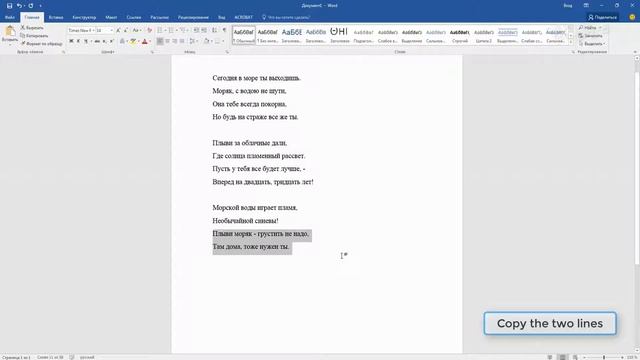Expand the styles gallery

[x=571, y=42]
